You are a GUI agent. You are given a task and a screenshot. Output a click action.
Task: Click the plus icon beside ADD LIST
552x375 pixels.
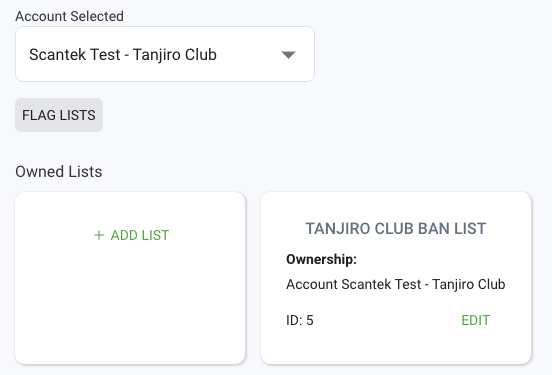tap(99, 235)
